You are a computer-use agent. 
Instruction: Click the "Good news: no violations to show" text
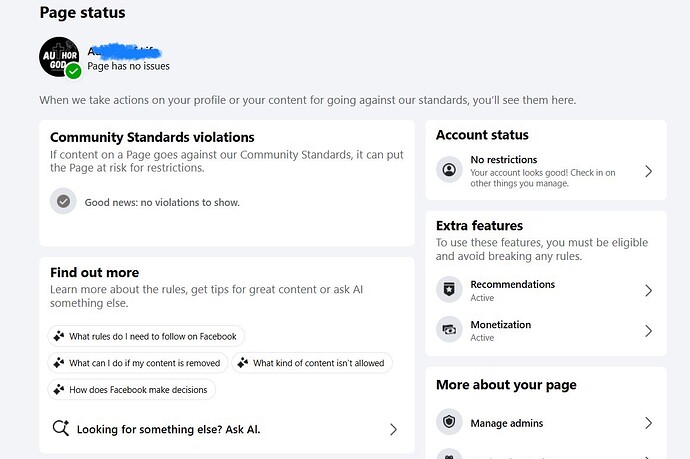(x=162, y=202)
